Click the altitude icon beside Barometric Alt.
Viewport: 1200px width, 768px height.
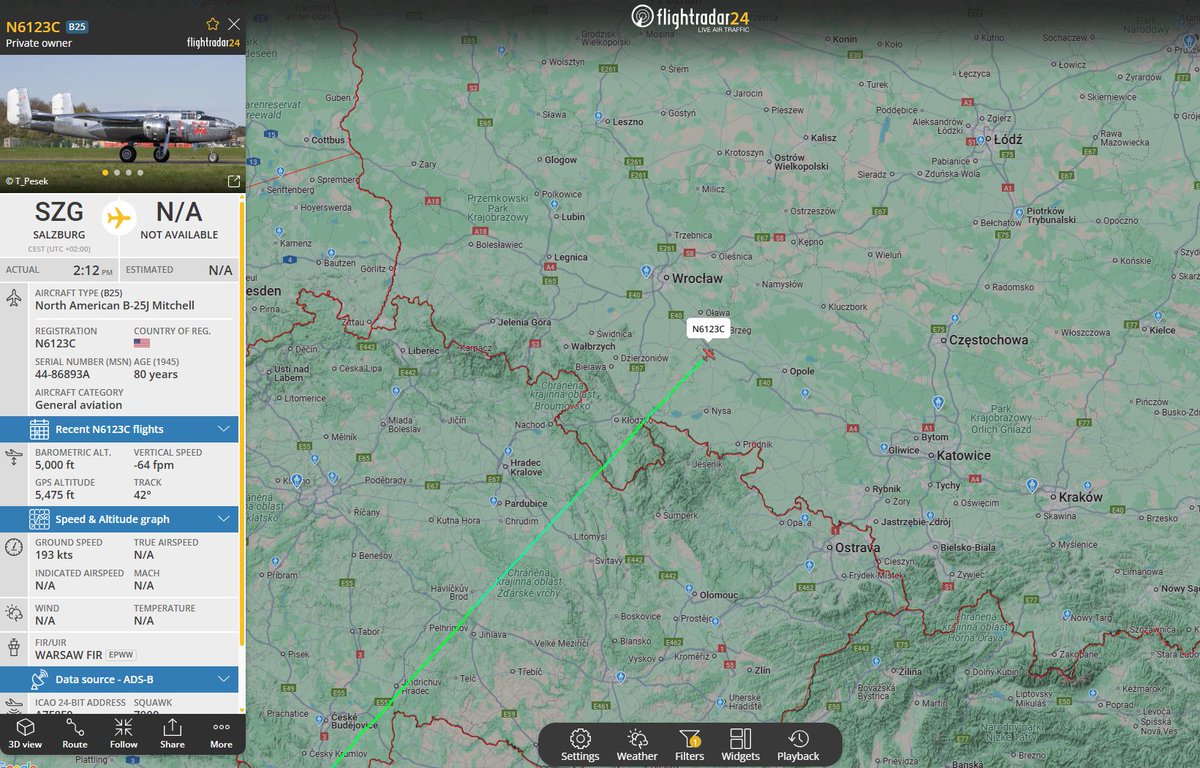coord(15,457)
